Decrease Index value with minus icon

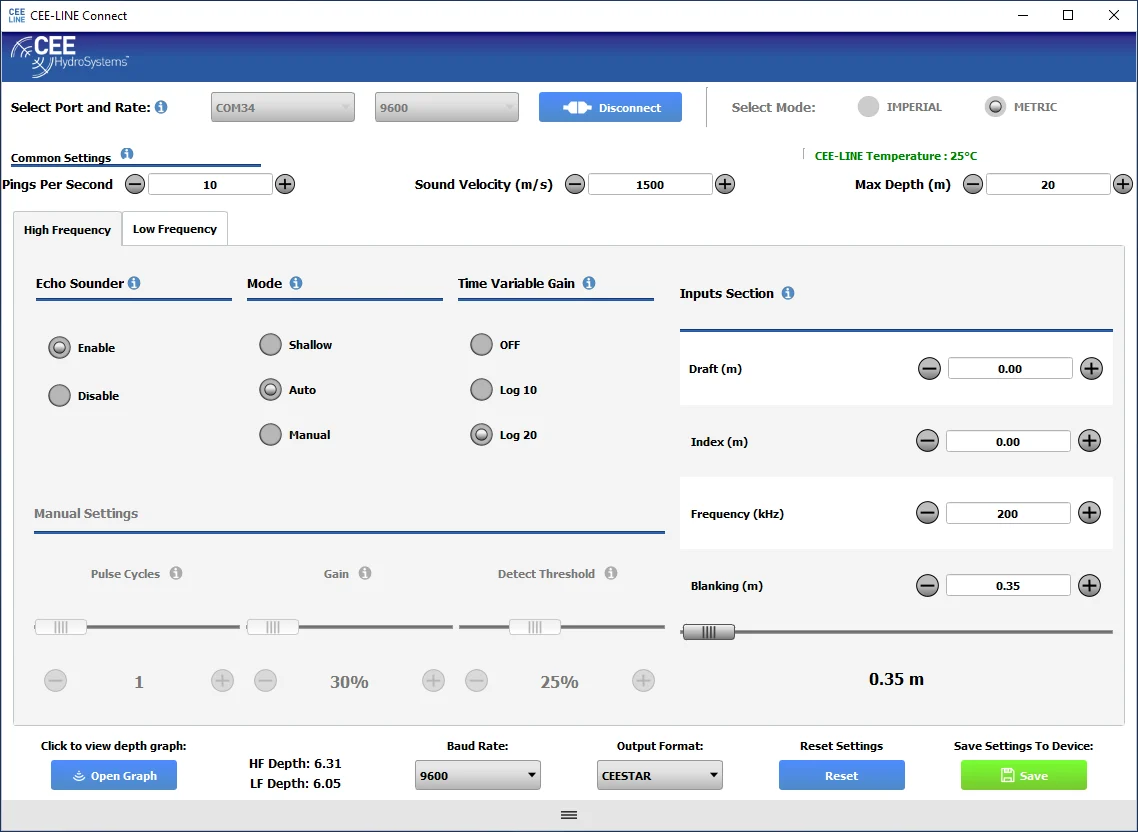coord(928,441)
